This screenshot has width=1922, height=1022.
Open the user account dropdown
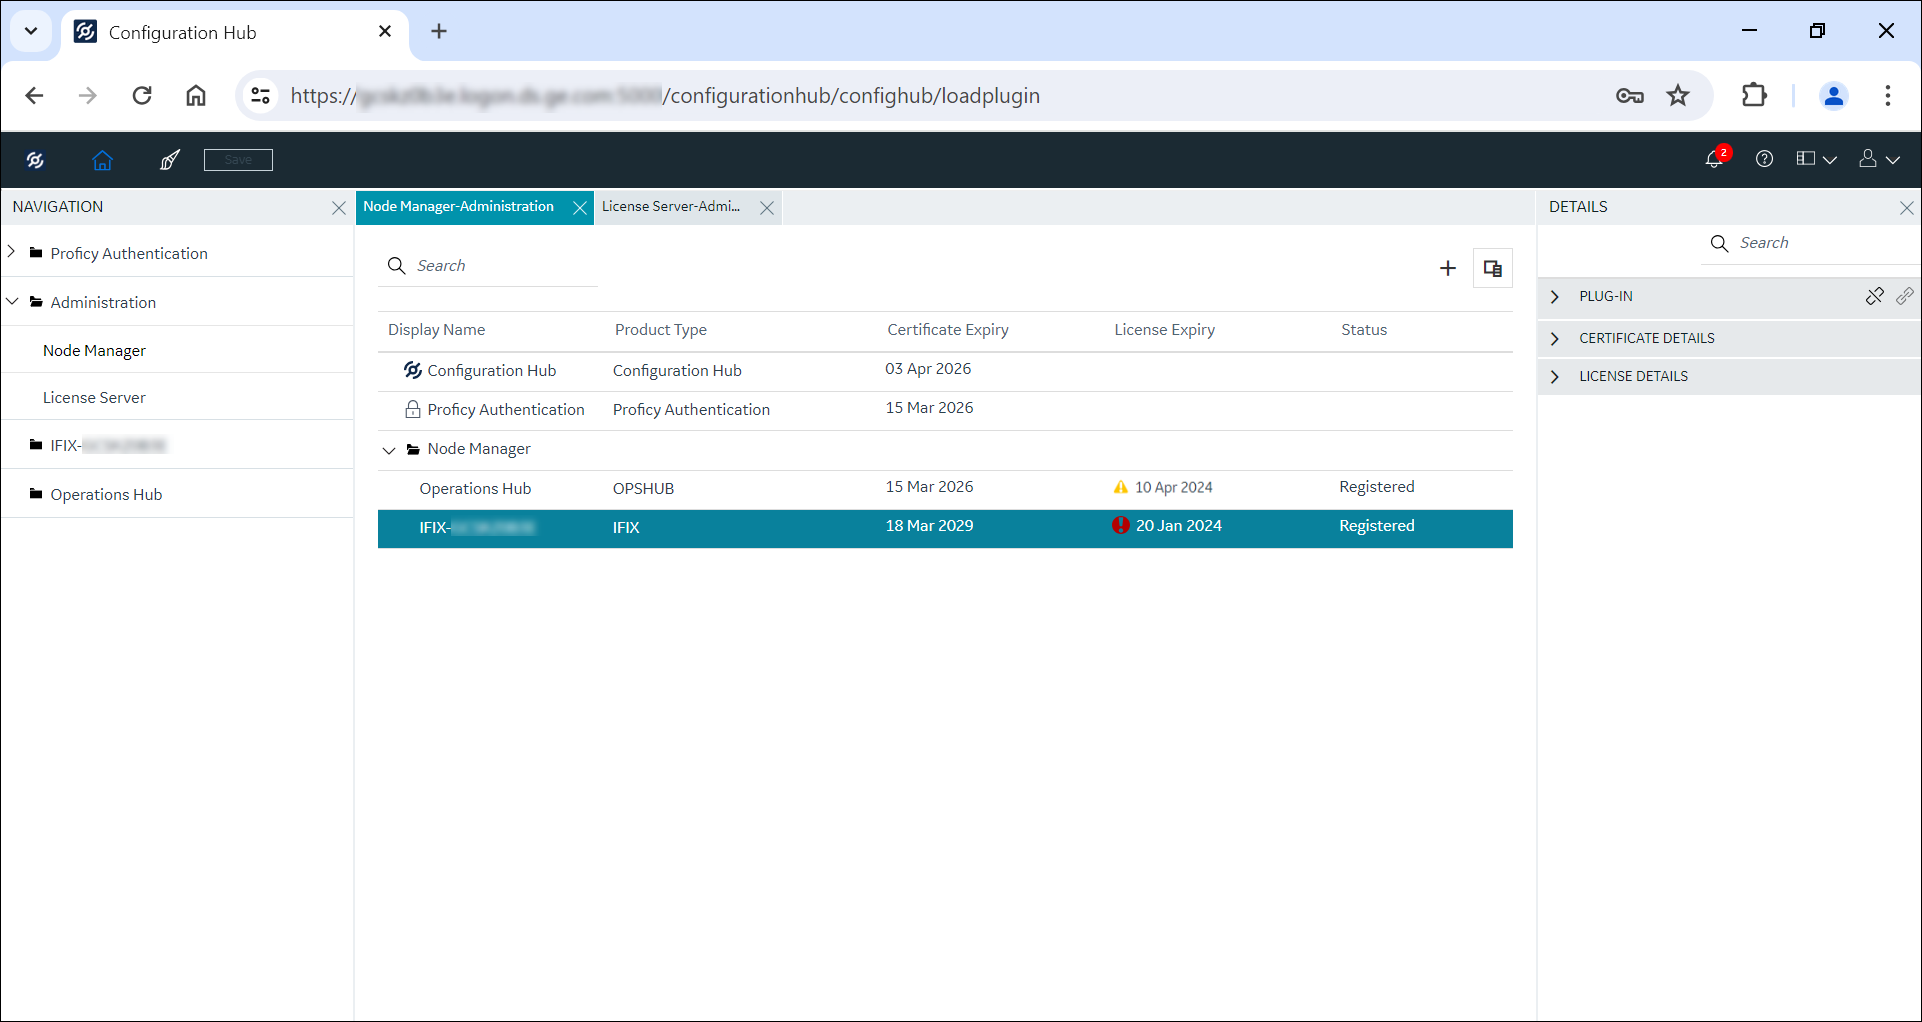pos(1879,159)
